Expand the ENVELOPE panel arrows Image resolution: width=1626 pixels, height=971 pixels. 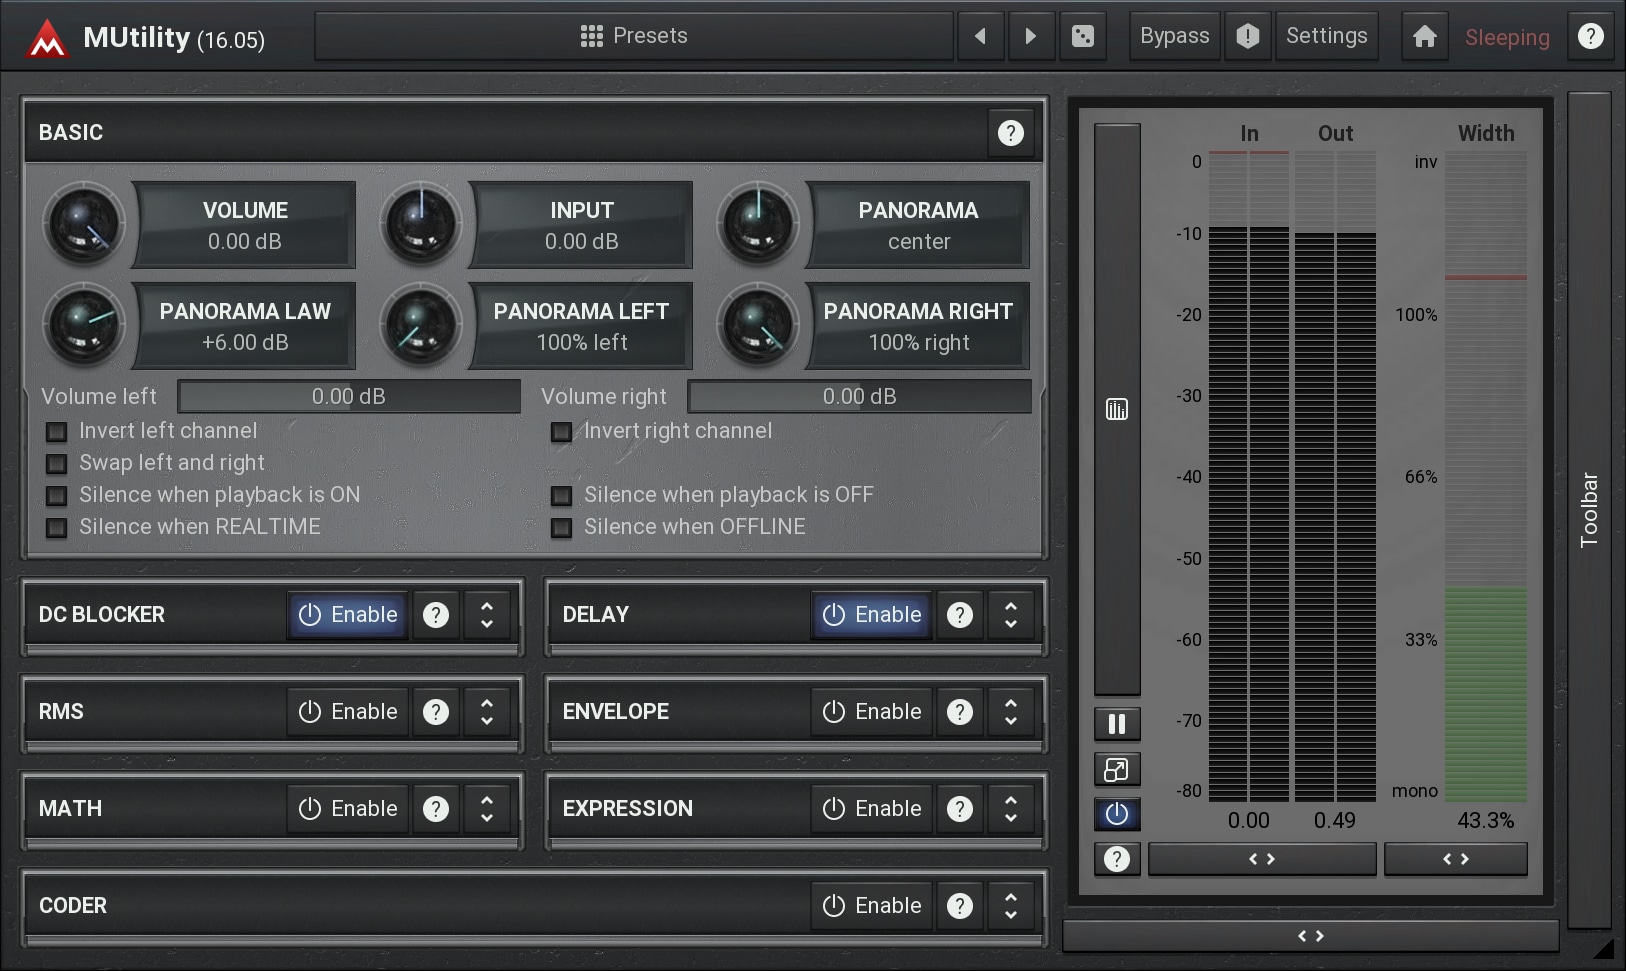1011,712
